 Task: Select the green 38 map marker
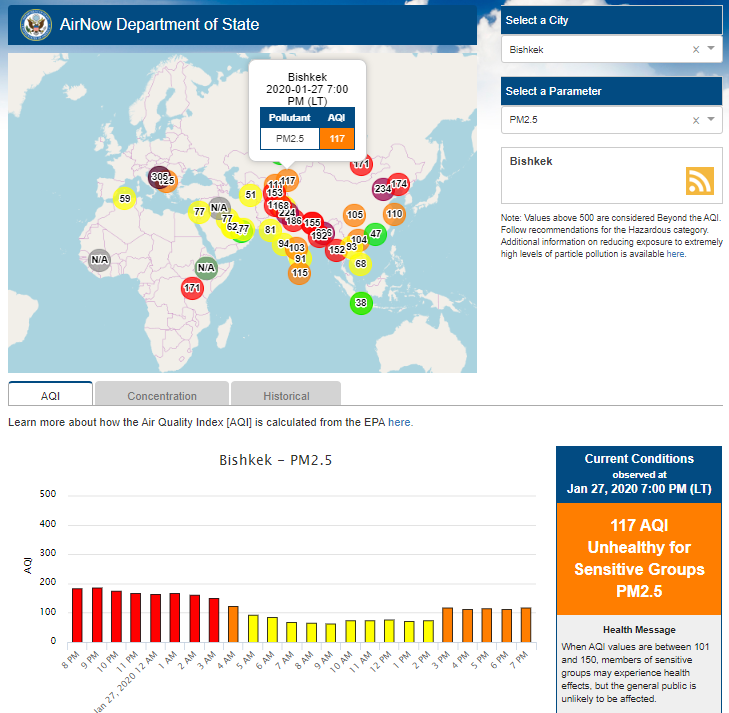361,303
